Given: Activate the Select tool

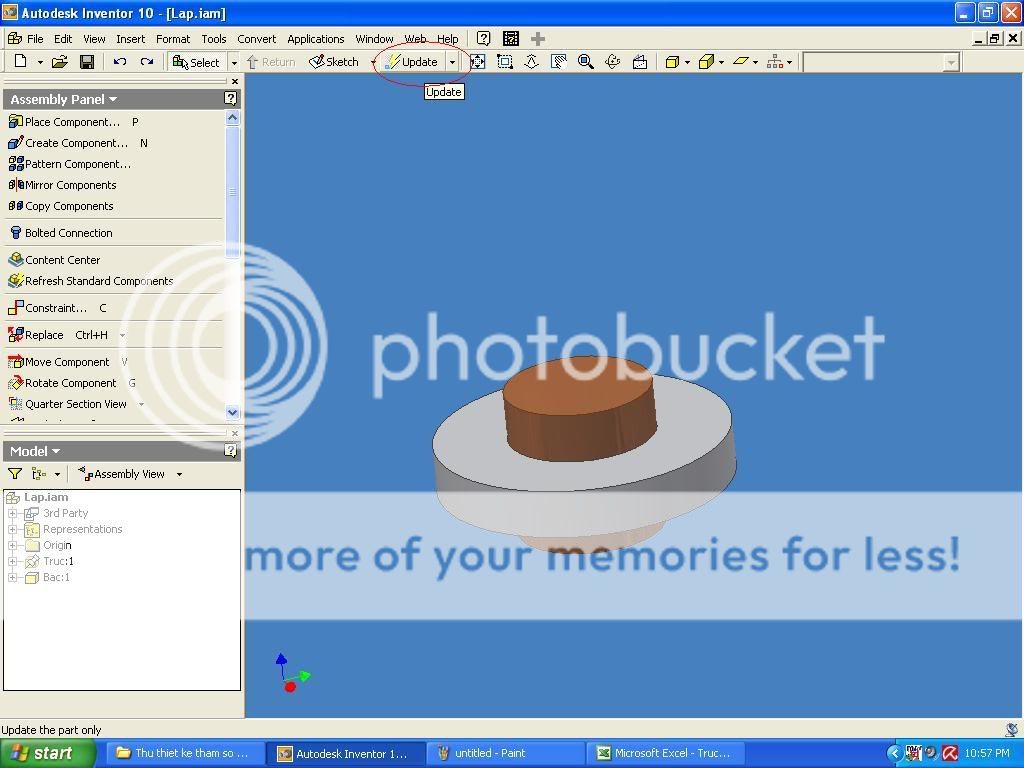Looking at the screenshot, I should tap(196, 62).
